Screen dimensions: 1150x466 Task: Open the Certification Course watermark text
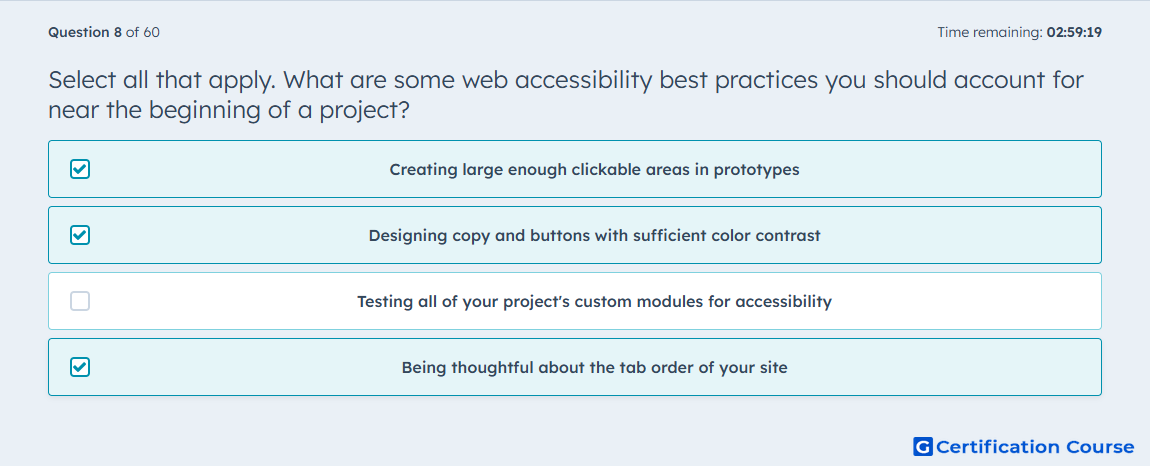pyautogui.click(x=1036, y=446)
